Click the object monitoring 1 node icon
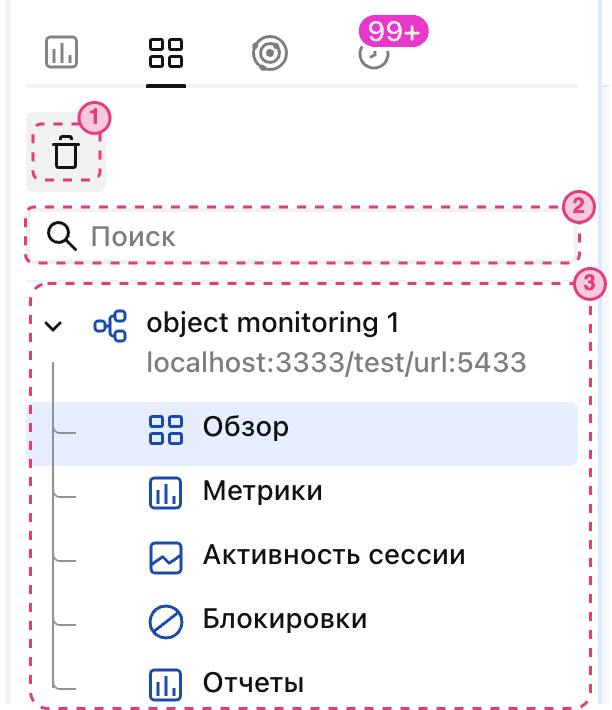This screenshot has width=612, height=710. (110, 324)
